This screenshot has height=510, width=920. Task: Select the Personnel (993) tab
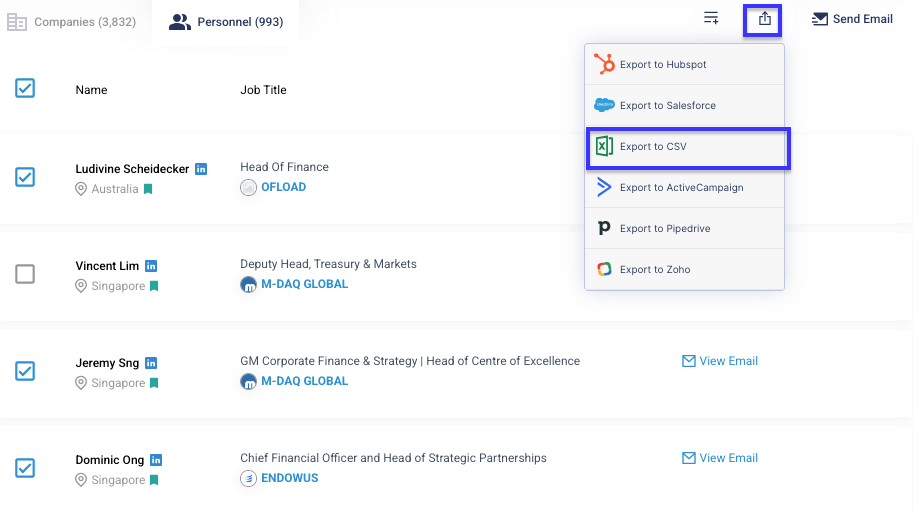point(226,22)
